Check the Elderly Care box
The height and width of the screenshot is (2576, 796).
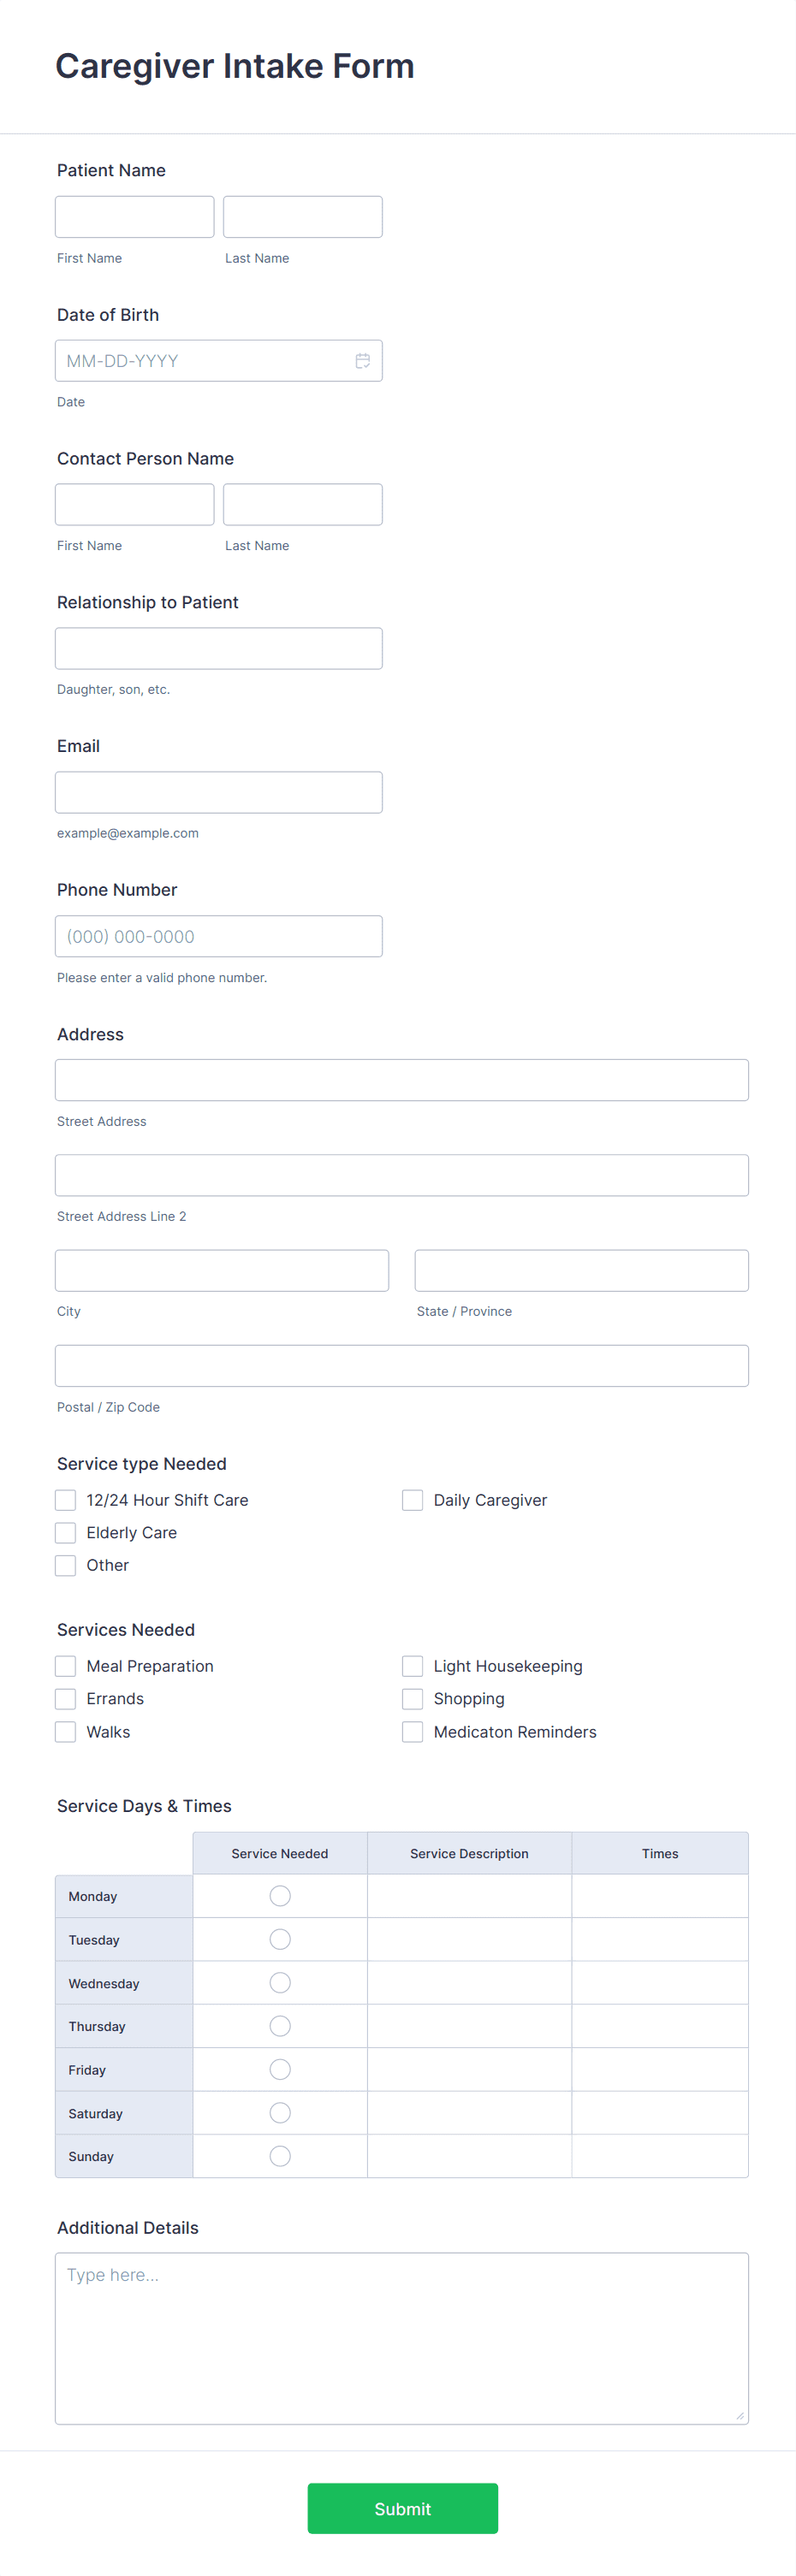(65, 1532)
